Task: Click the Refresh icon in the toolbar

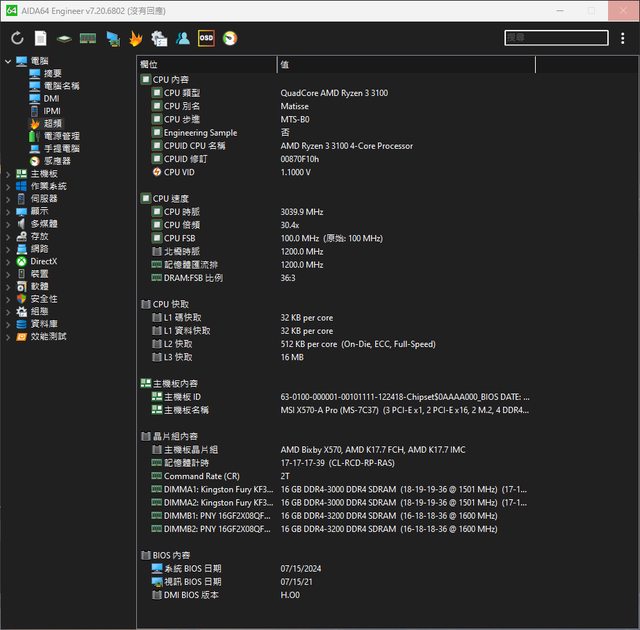Action: [x=17, y=38]
